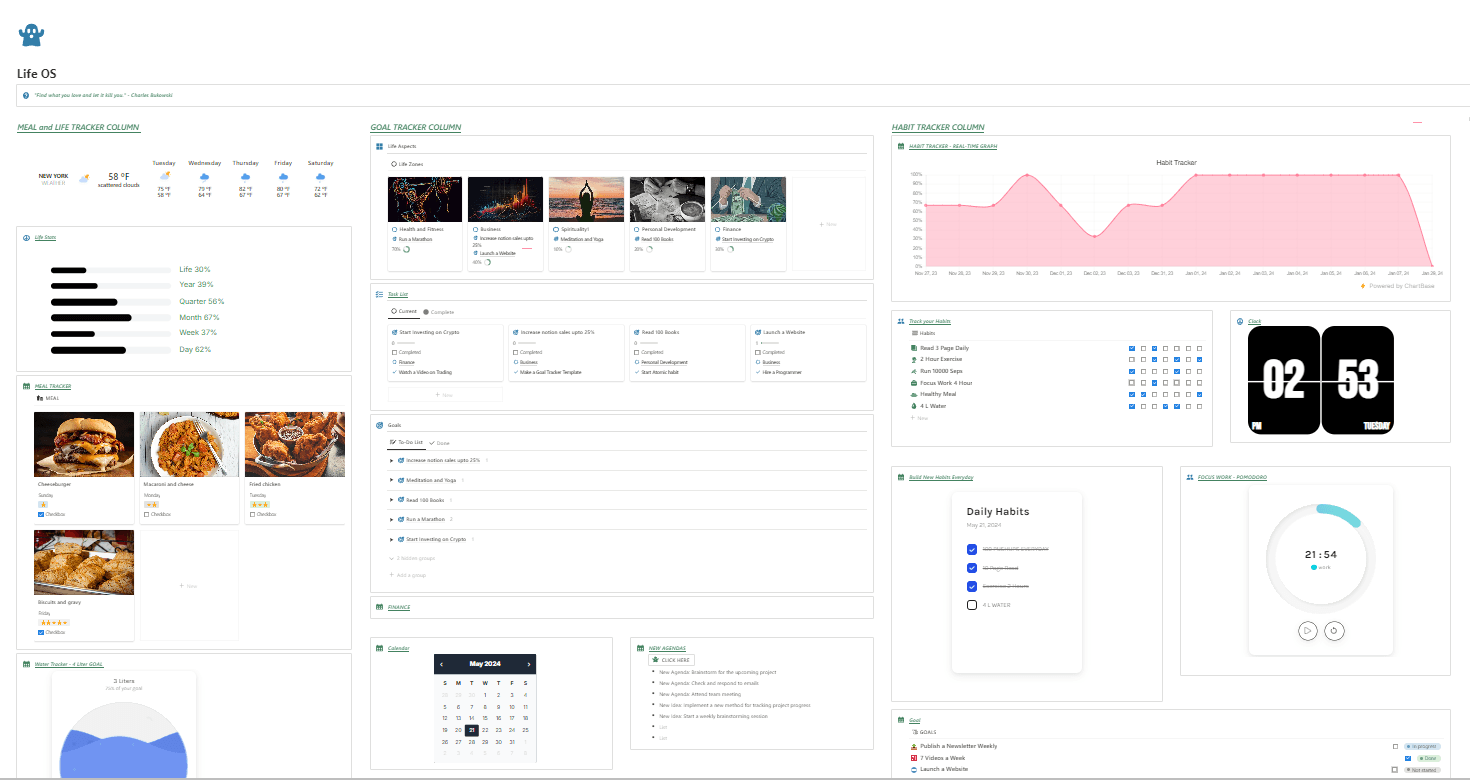Add new card in Task List
Viewport: 1470px width, 780px height.
point(445,395)
